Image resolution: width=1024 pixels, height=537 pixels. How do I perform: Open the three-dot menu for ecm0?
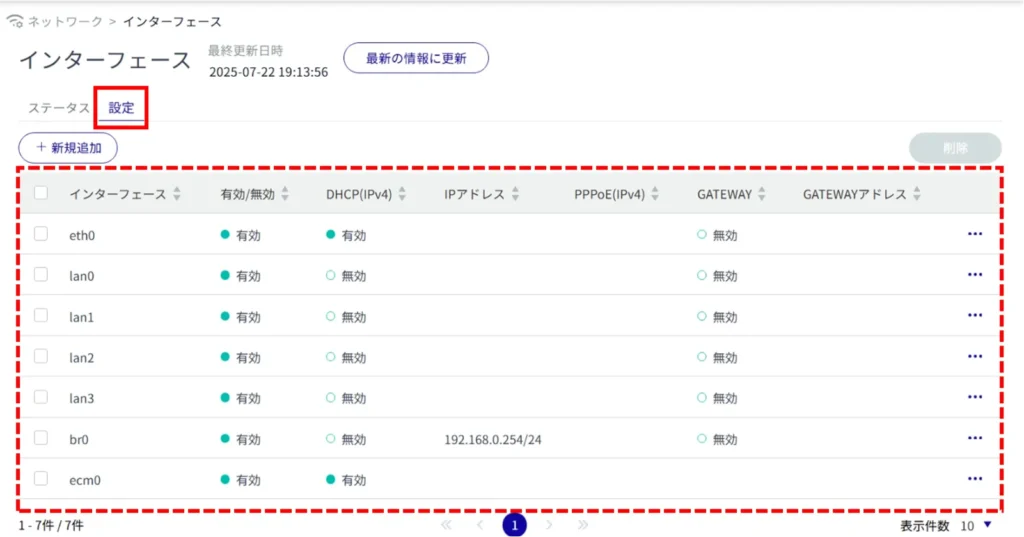click(x=975, y=479)
